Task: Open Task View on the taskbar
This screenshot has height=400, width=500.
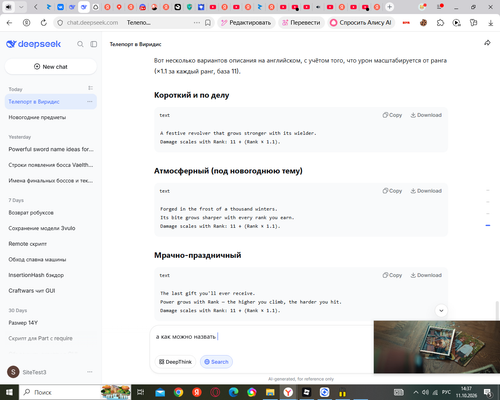Action: [141, 392]
